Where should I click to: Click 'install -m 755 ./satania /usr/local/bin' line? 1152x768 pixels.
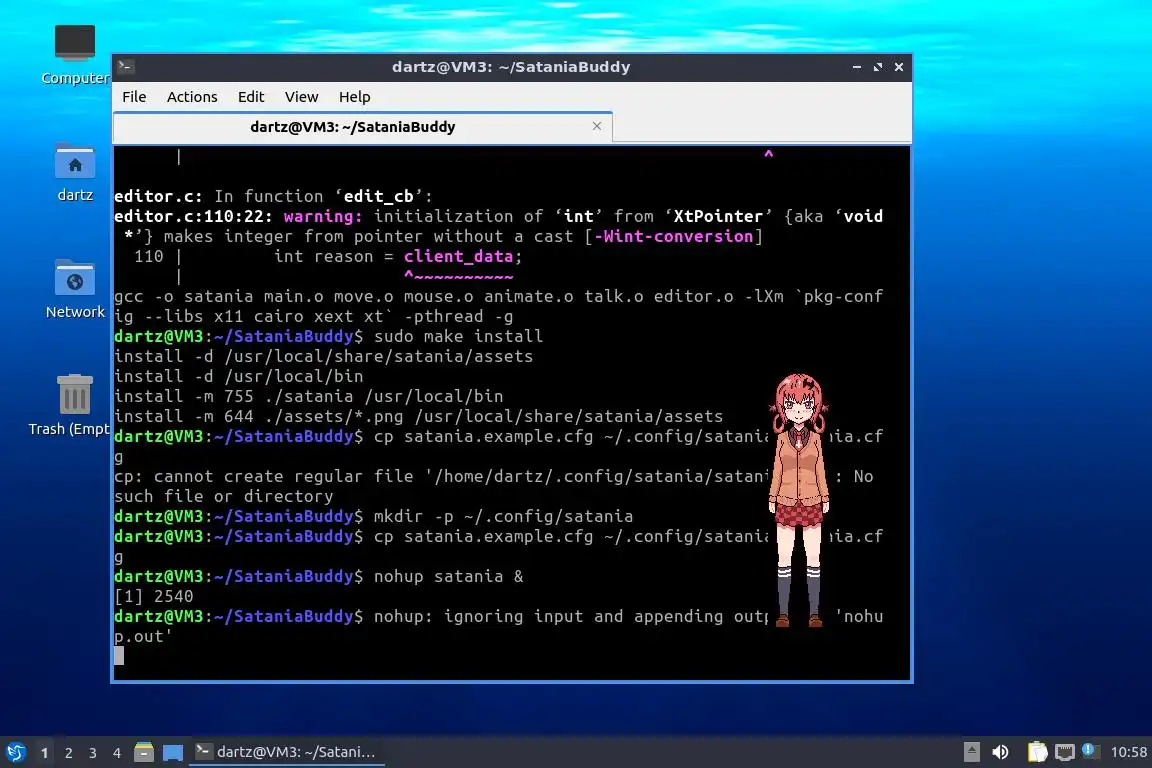309,396
